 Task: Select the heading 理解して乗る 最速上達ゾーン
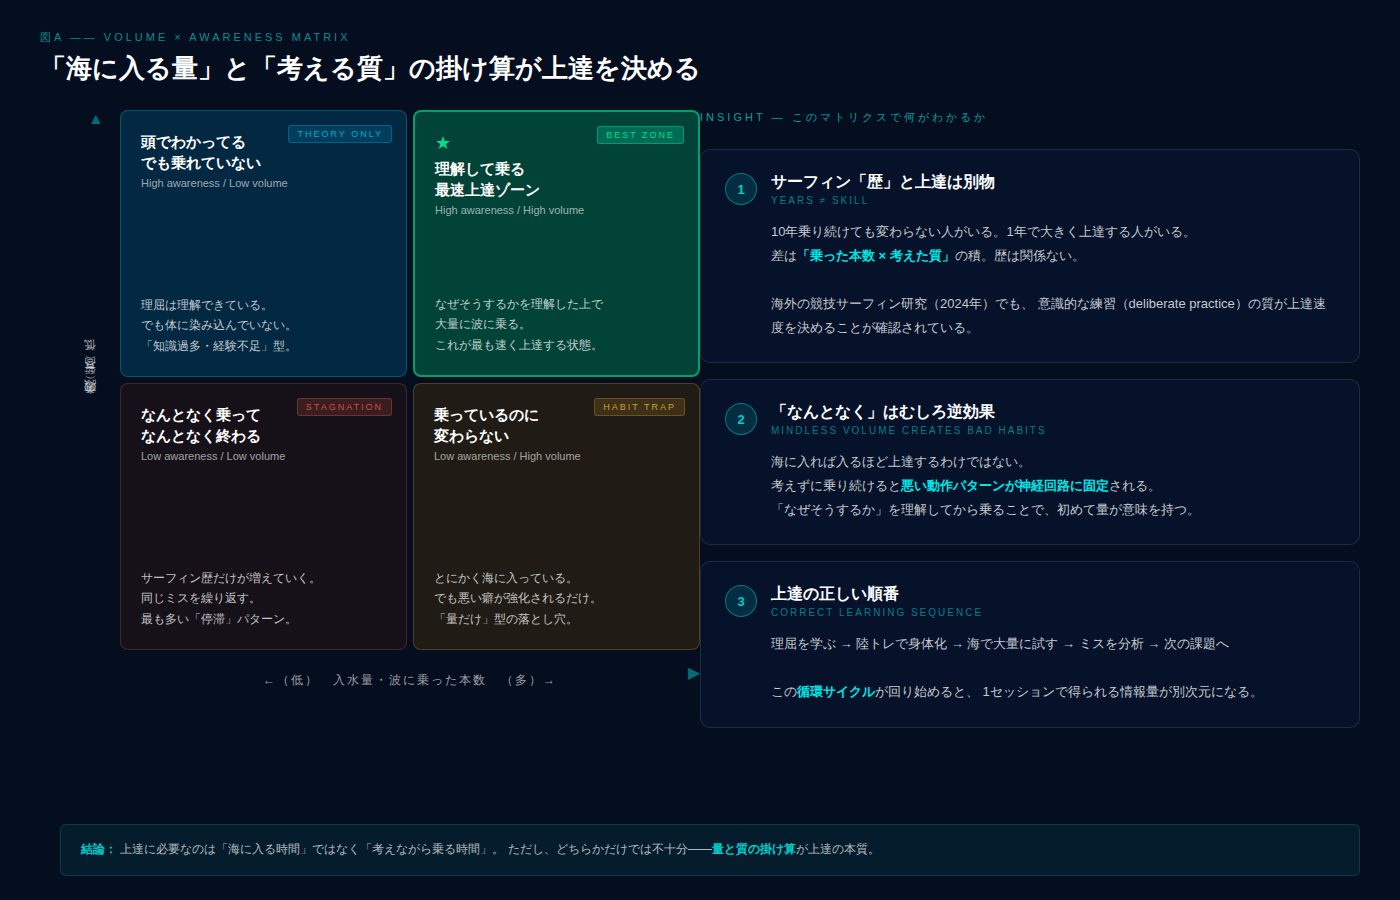point(487,180)
